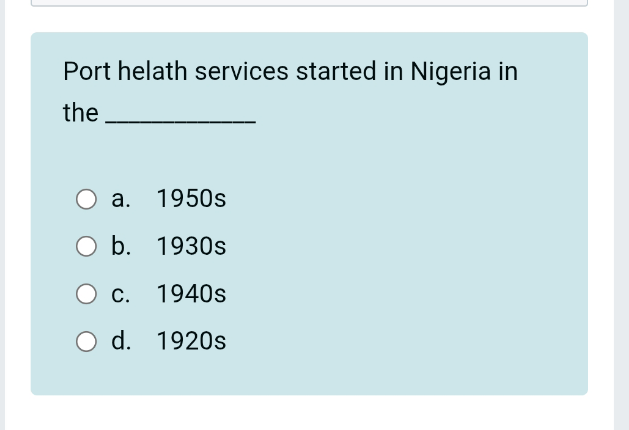The image size is (629, 430).
Task: Pick the radio button for option d
Action: coord(86,341)
